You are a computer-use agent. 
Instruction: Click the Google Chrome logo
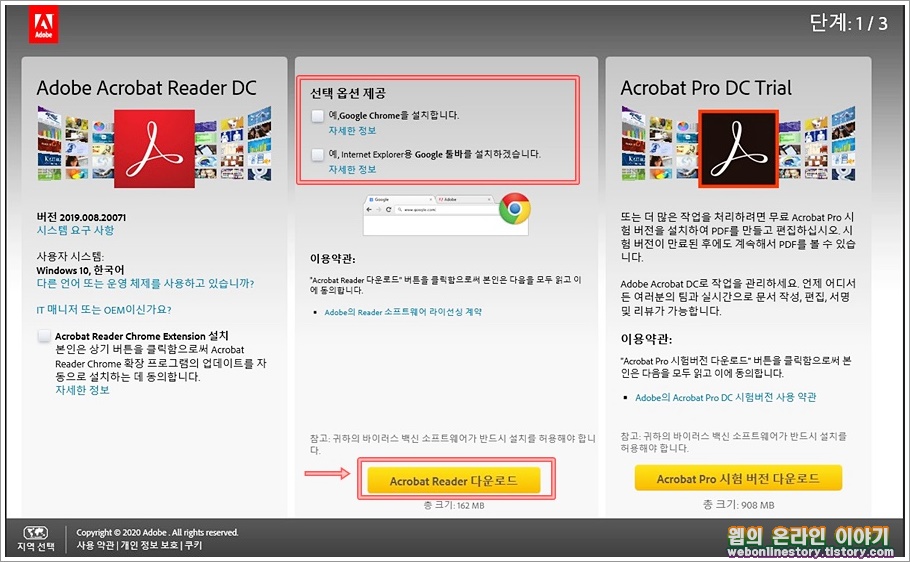(x=514, y=208)
